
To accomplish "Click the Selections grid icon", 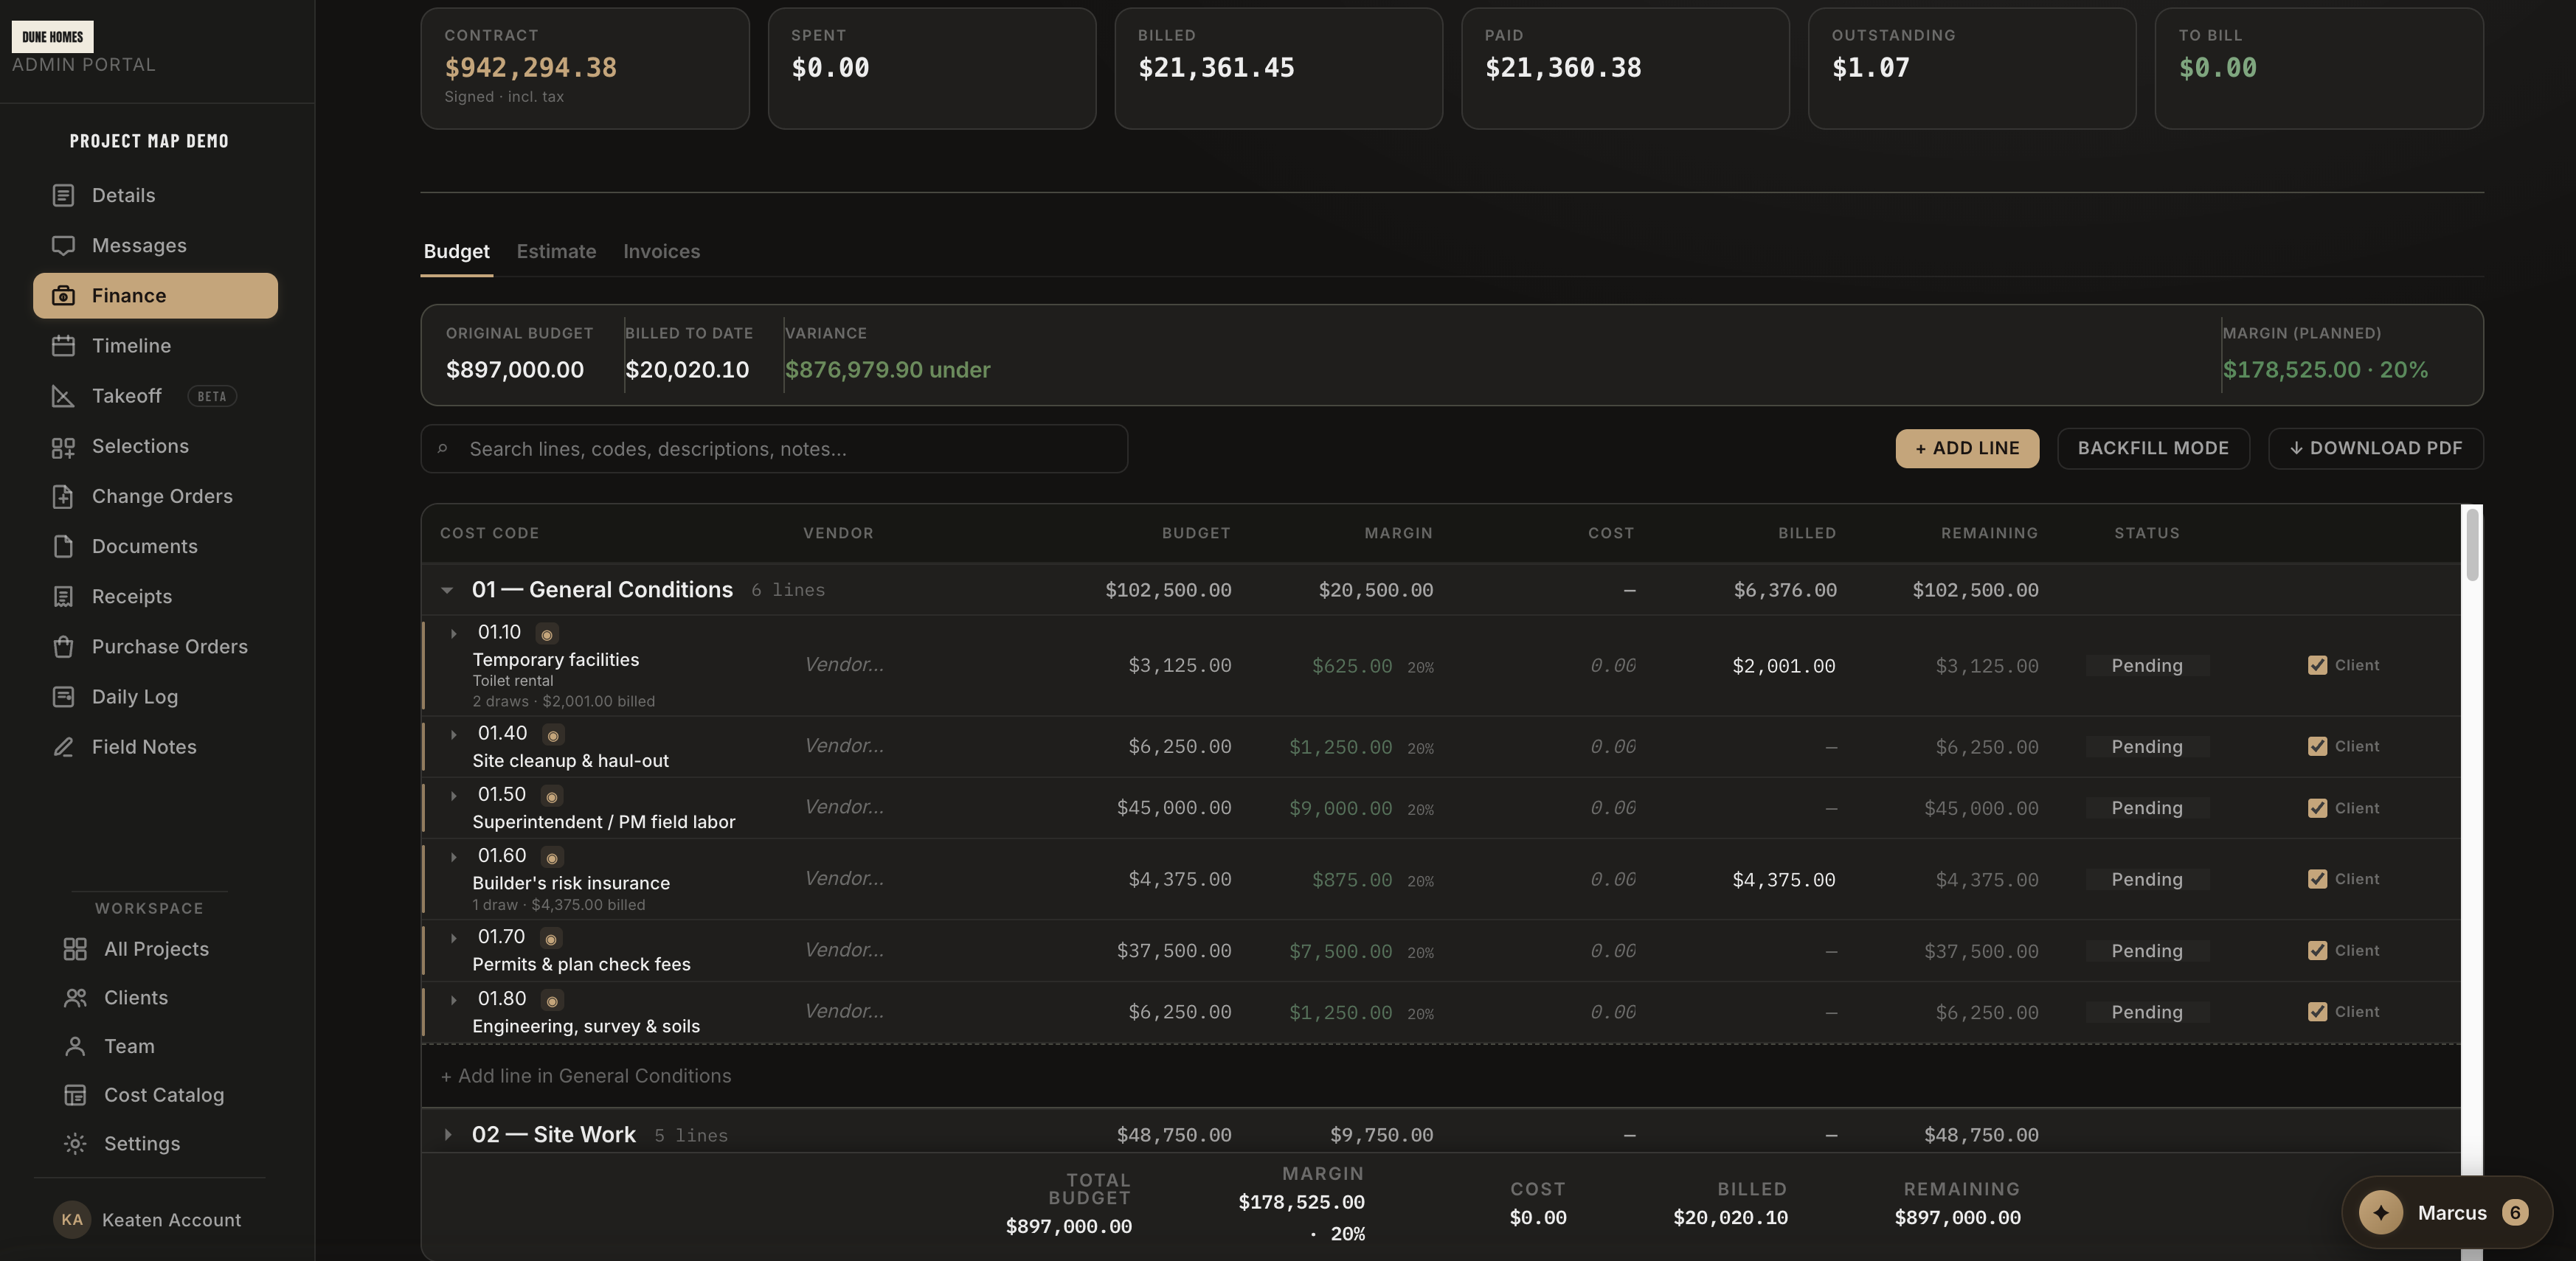I will pyautogui.click(x=63, y=447).
